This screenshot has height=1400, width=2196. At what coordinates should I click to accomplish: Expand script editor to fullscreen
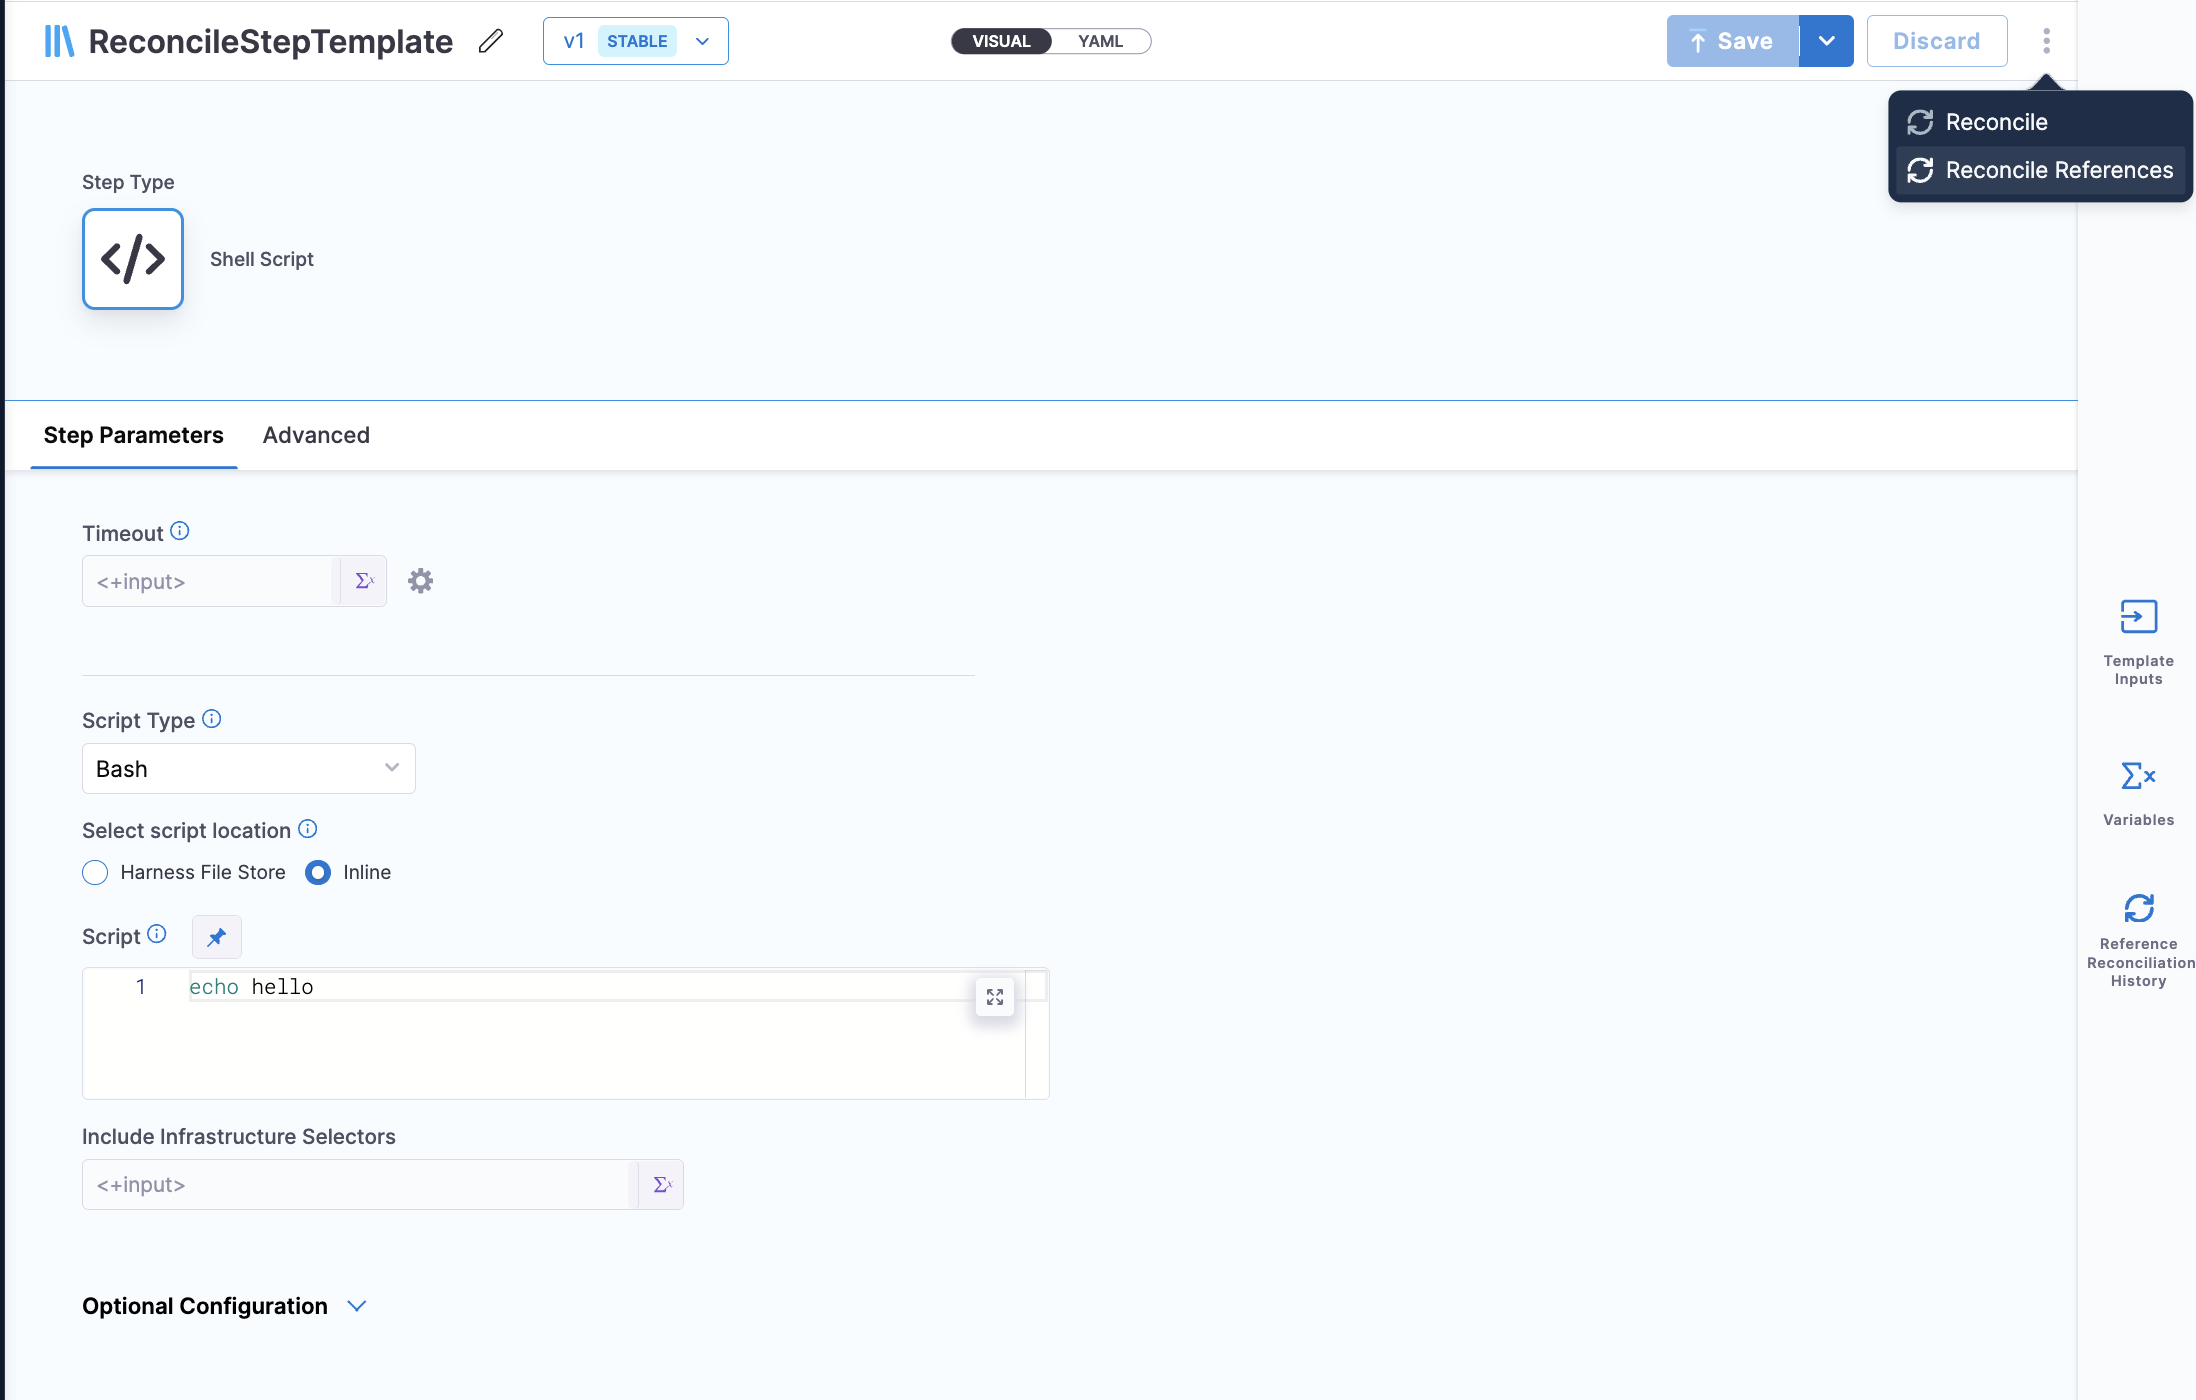pos(994,997)
